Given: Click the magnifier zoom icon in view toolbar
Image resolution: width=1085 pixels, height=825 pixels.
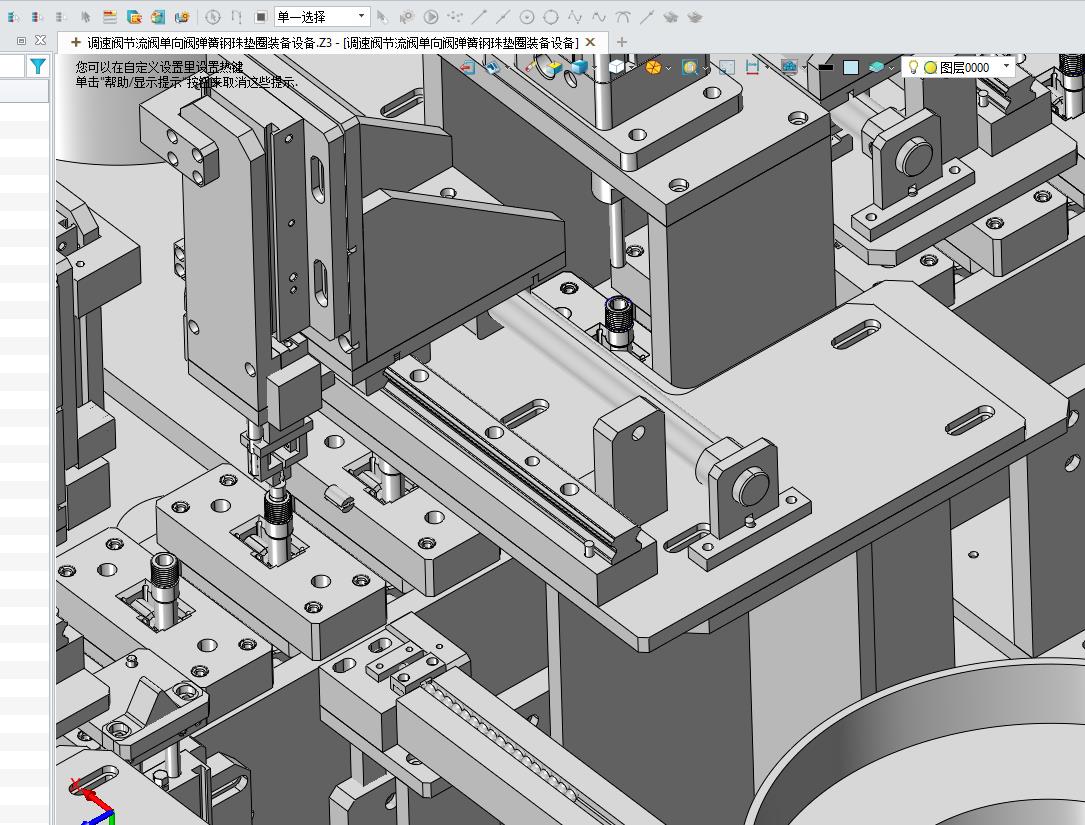Looking at the screenshot, I should tap(689, 67).
